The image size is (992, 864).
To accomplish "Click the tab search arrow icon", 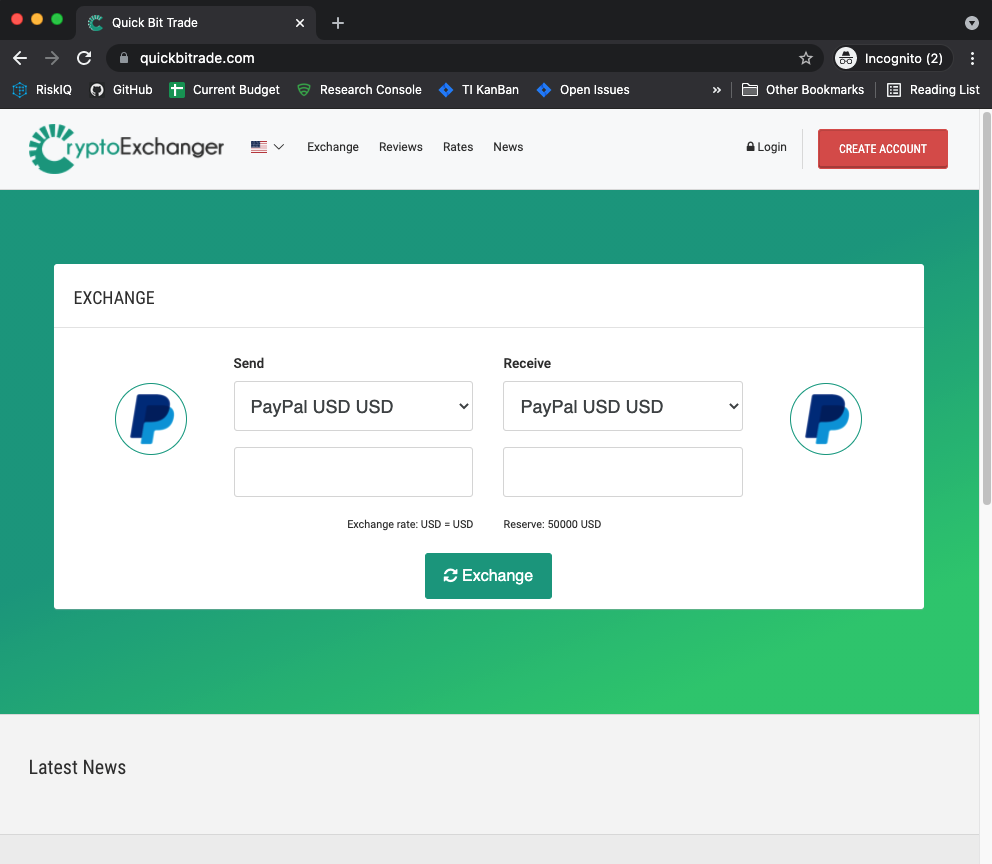I will (x=972, y=23).
